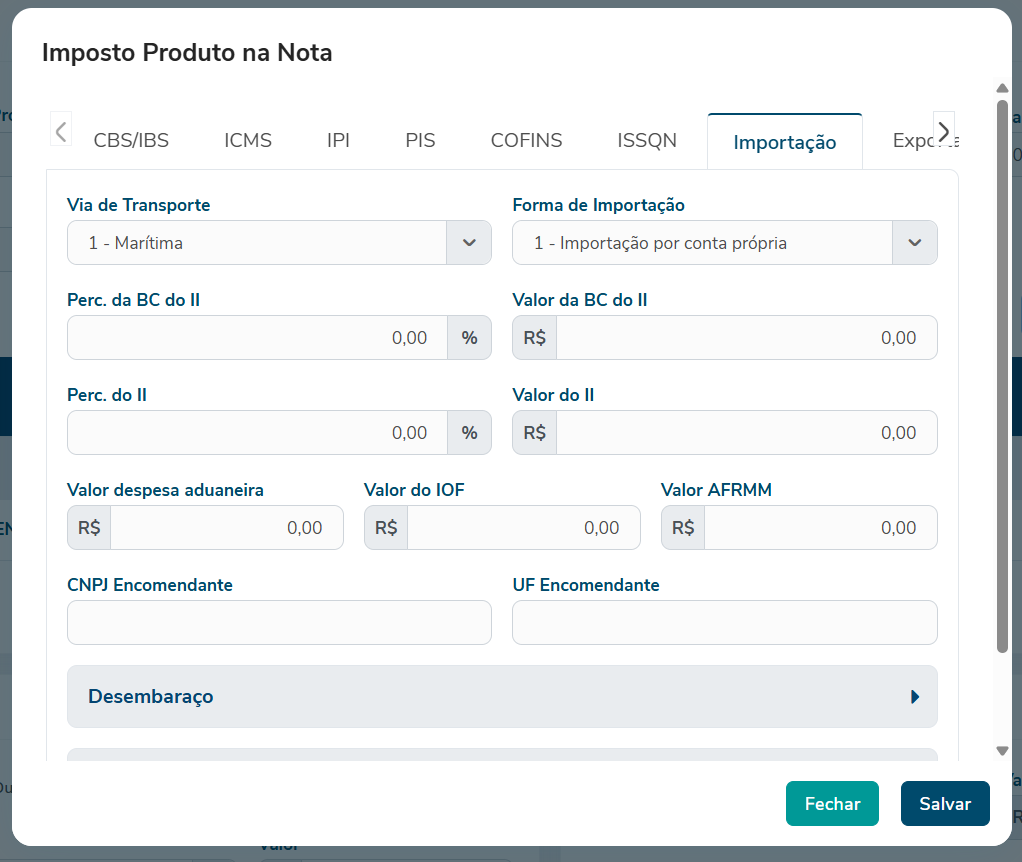This screenshot has height=862, width=1022.
Task: Click the % suffix of Perc. do II
Action: pyautogui.click(x=469, y=433)
